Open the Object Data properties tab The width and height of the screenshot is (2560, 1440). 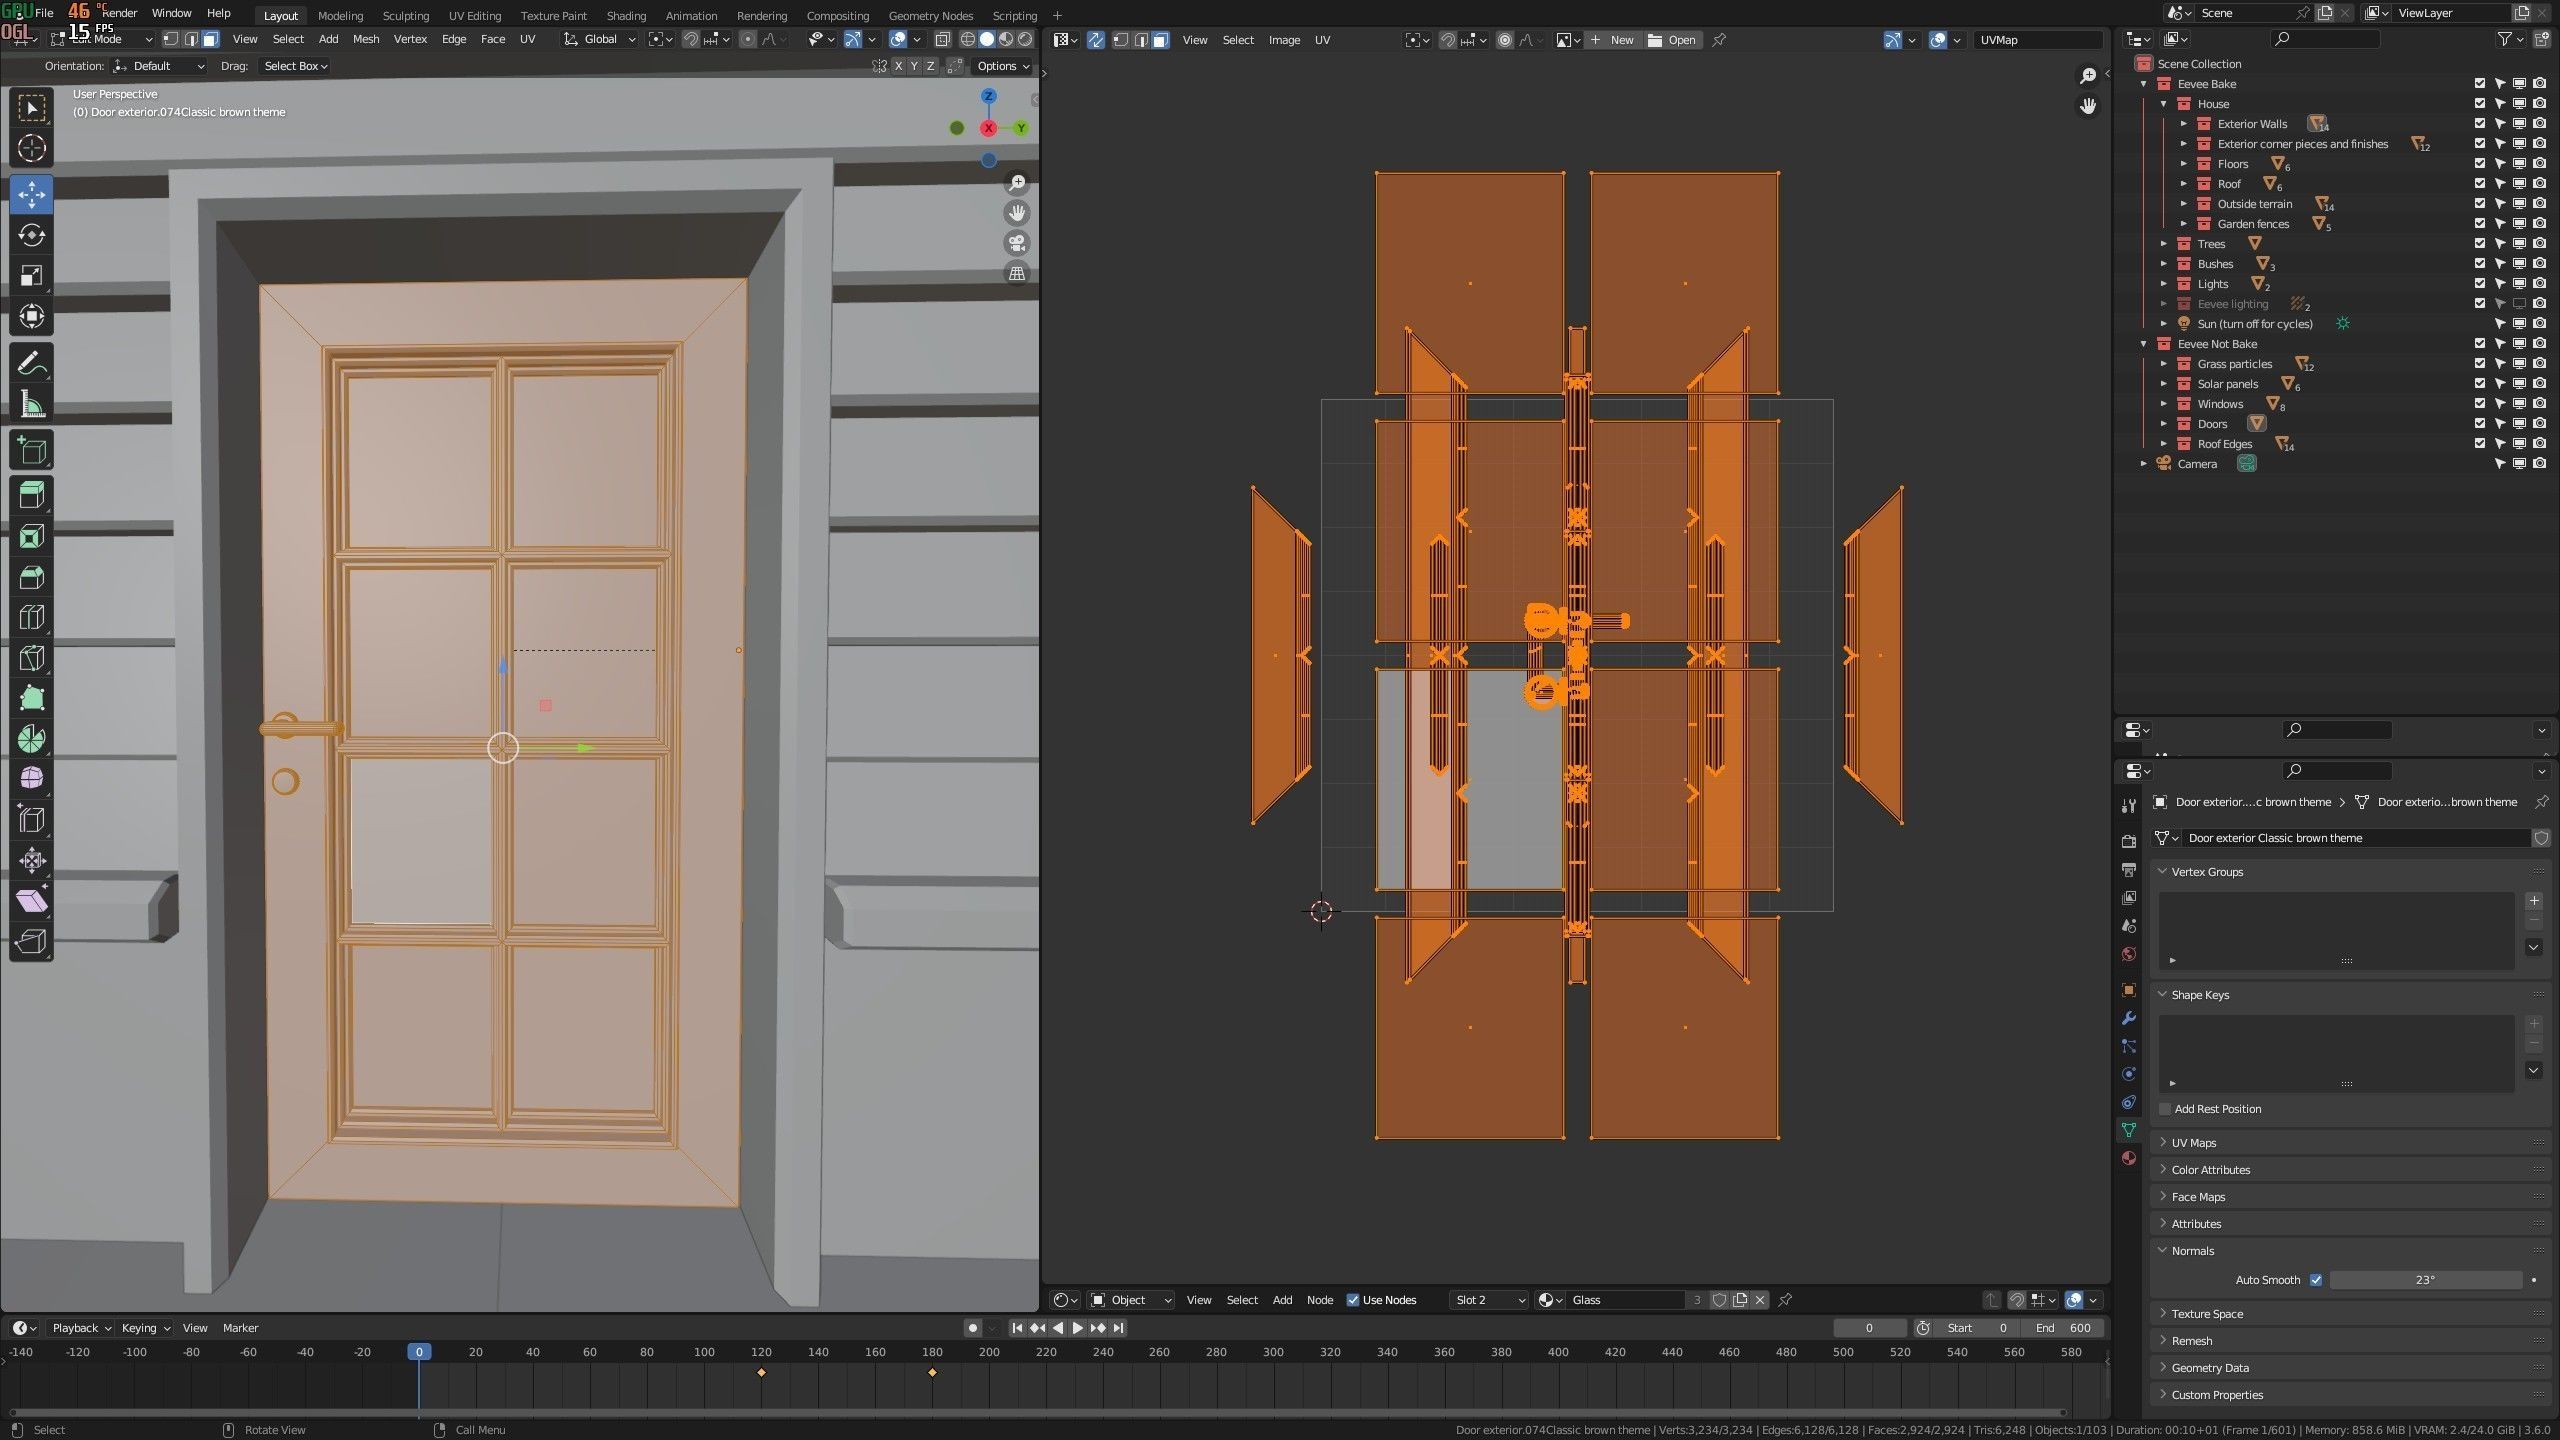click(2129, 1130)
